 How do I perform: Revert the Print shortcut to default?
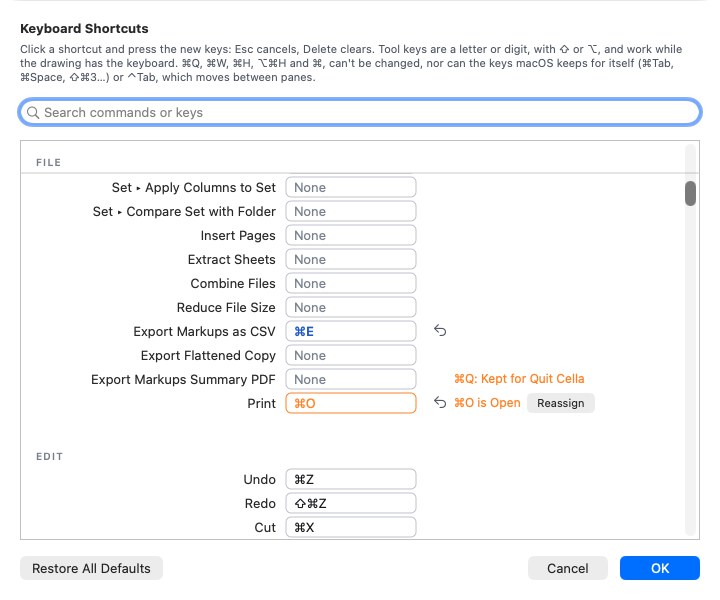(440, 403)
